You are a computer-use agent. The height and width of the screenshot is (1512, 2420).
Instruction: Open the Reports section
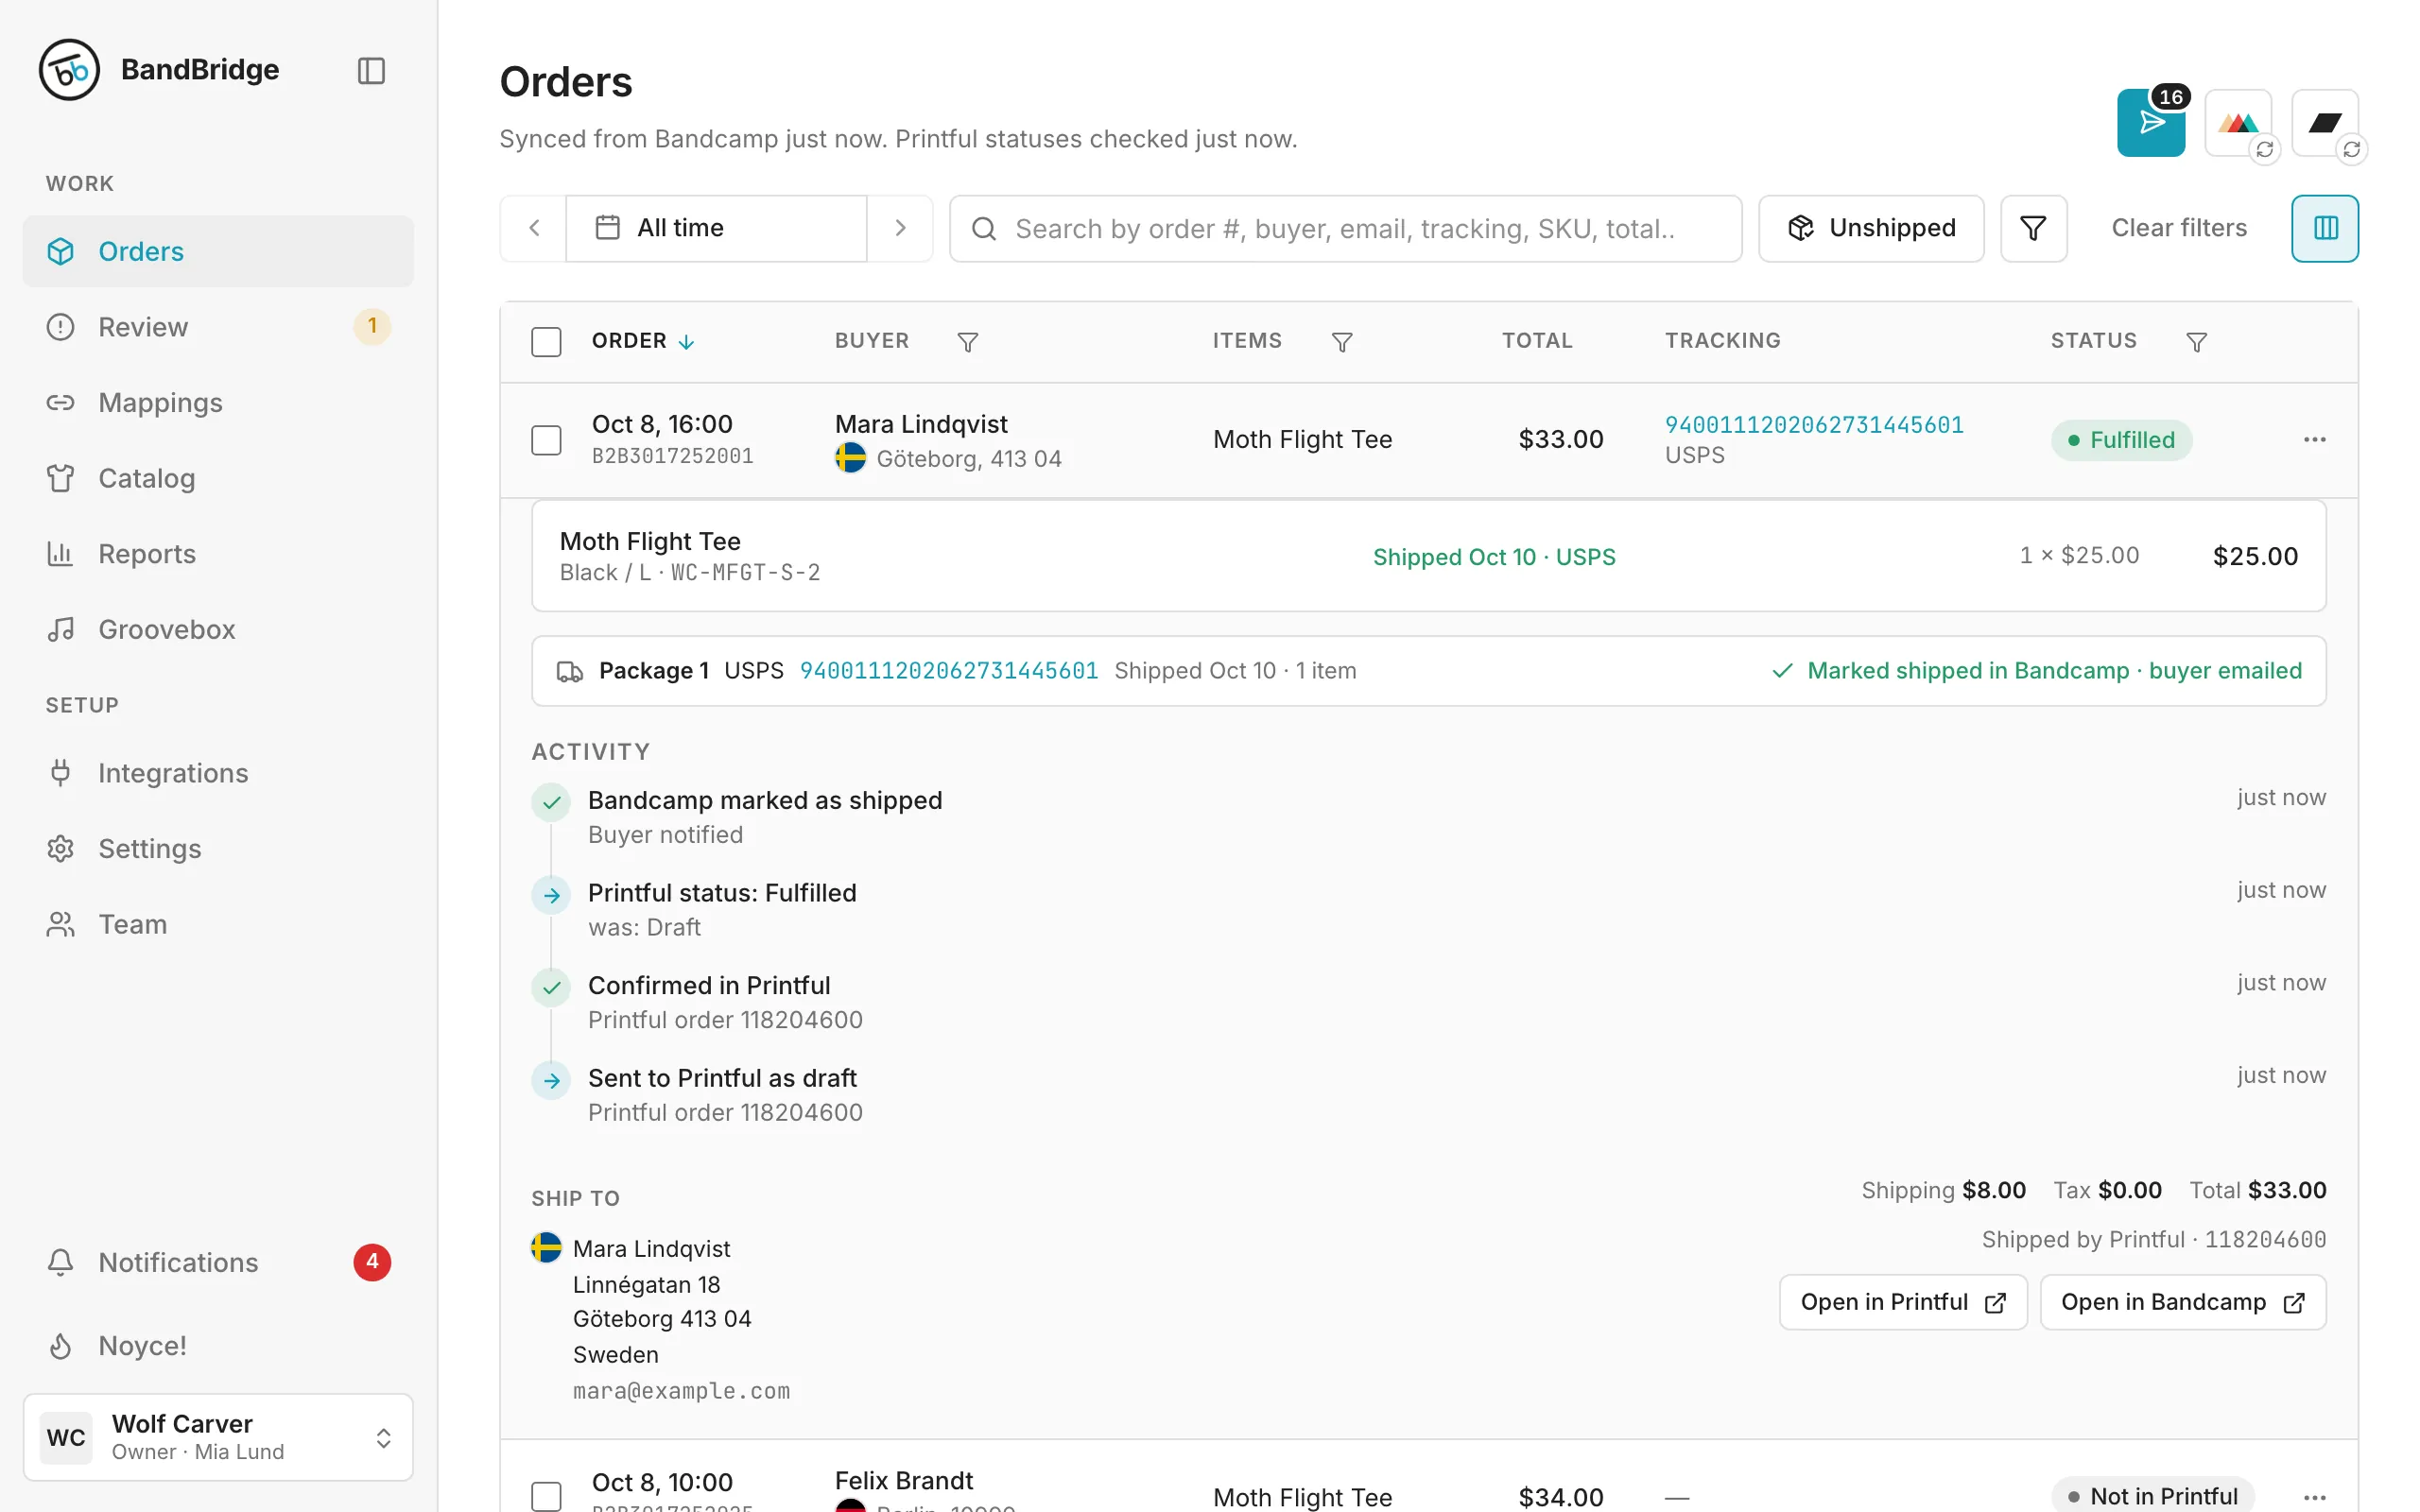pyautogui.click(x=218, y=553)
